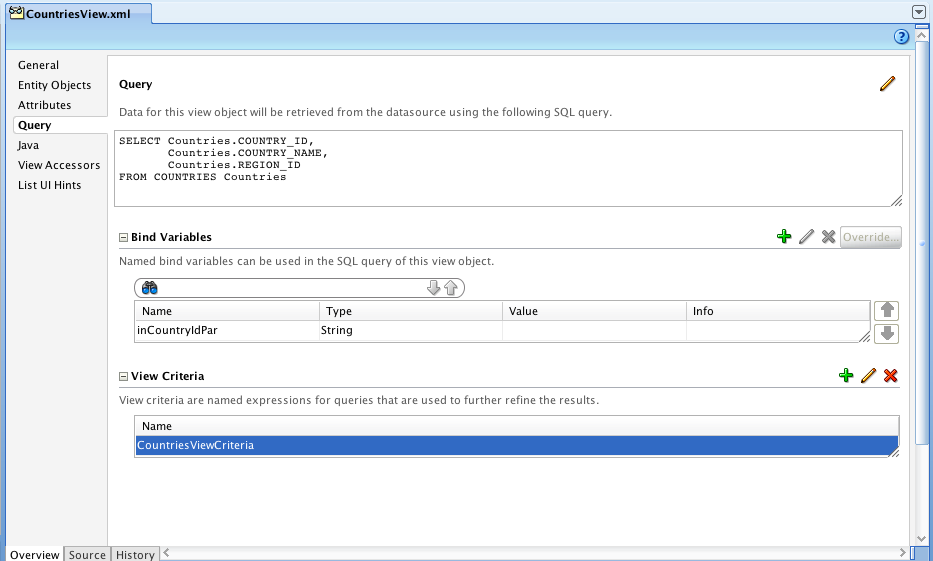This screenshot has width=933, height=561.
Task: Click inside the SQL query text area
Action: (508, 168)
